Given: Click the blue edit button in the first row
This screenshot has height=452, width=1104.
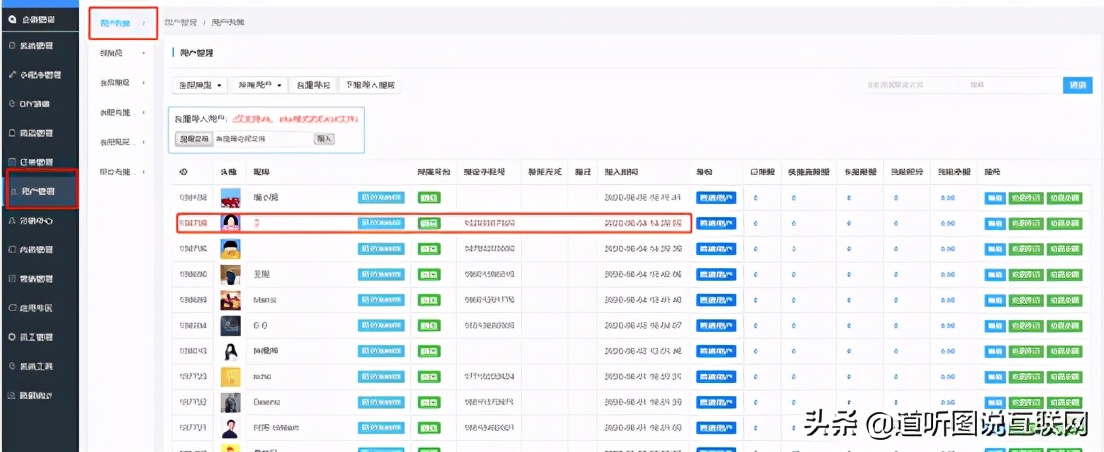Looking at the screenshot, I should (x=994, y=198).
